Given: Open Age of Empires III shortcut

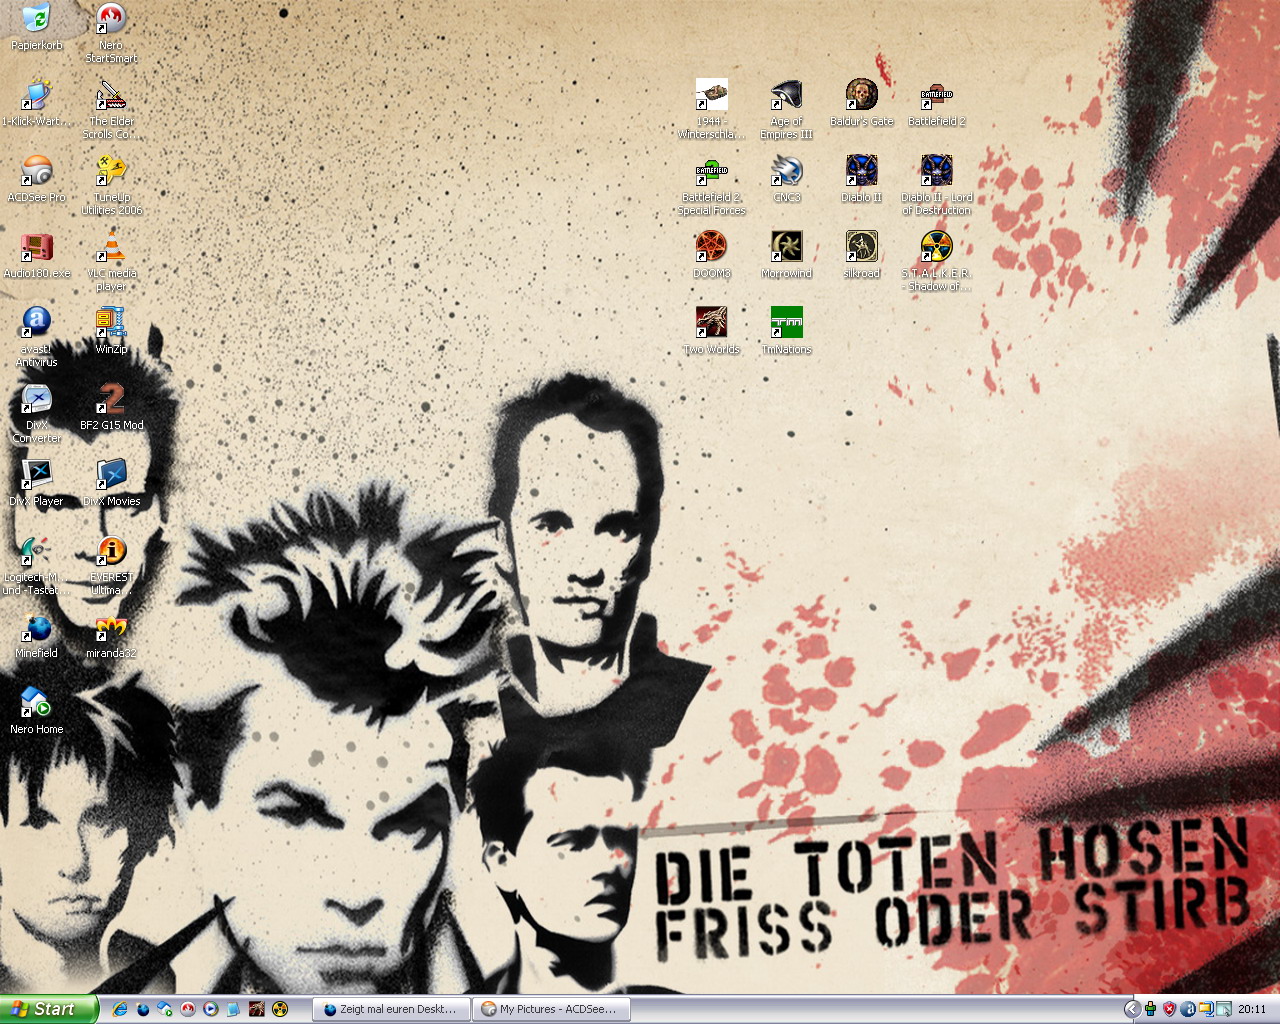Looking at the screenshot, I should point(786,109).
